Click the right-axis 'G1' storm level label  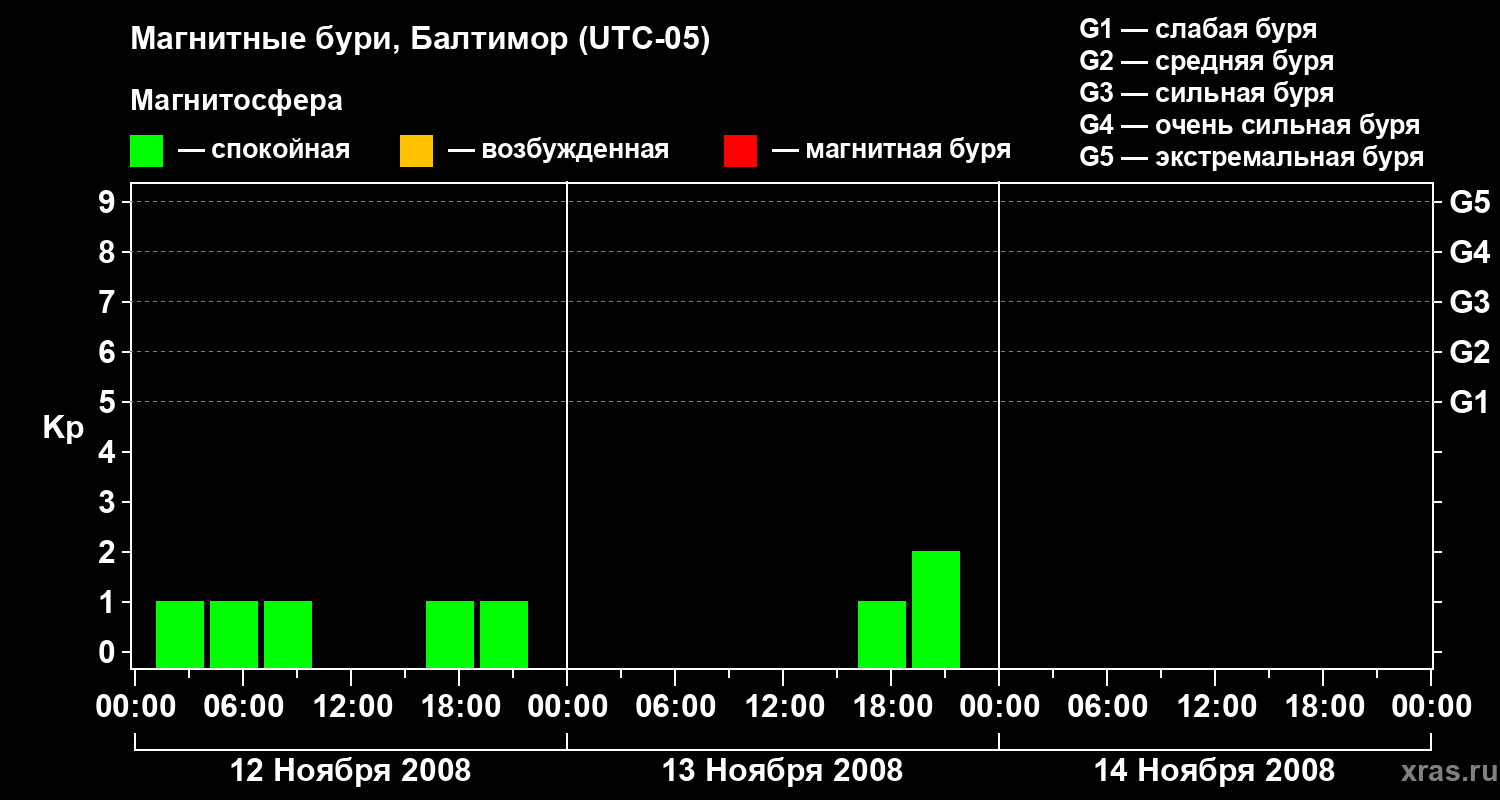tap(1469, 403)
